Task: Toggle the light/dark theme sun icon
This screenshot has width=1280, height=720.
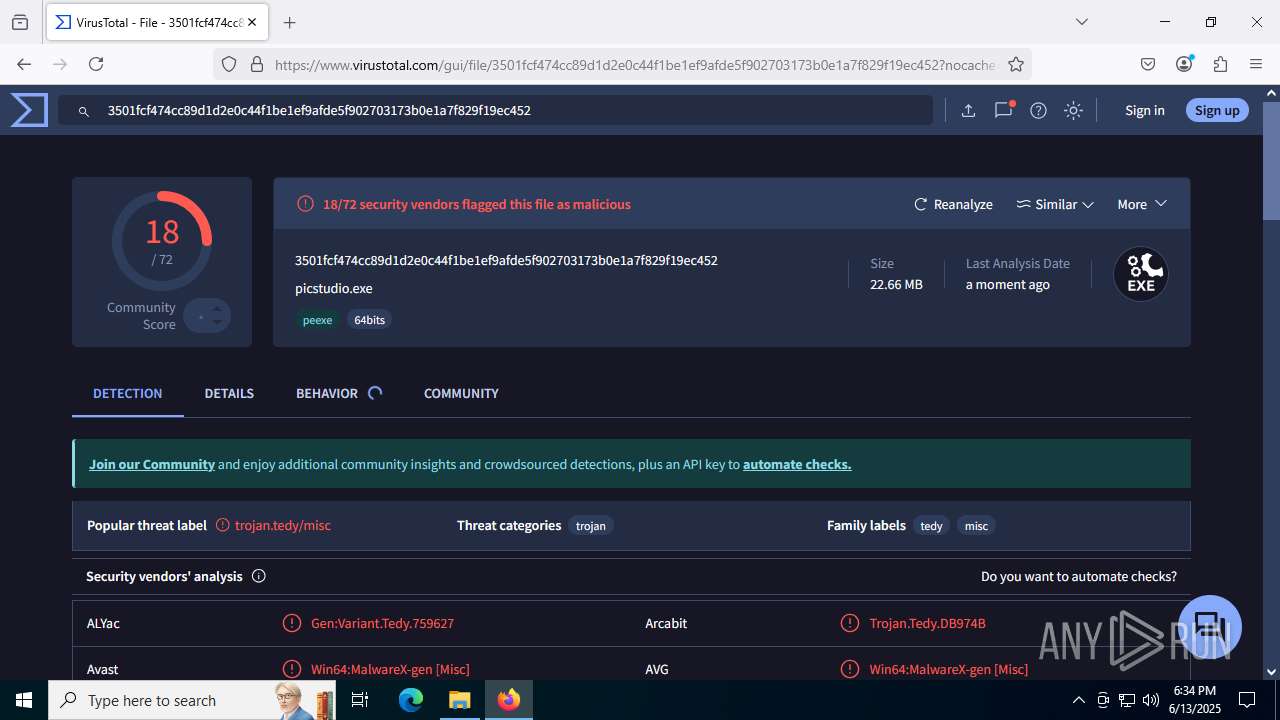Action: (1074, 111)
